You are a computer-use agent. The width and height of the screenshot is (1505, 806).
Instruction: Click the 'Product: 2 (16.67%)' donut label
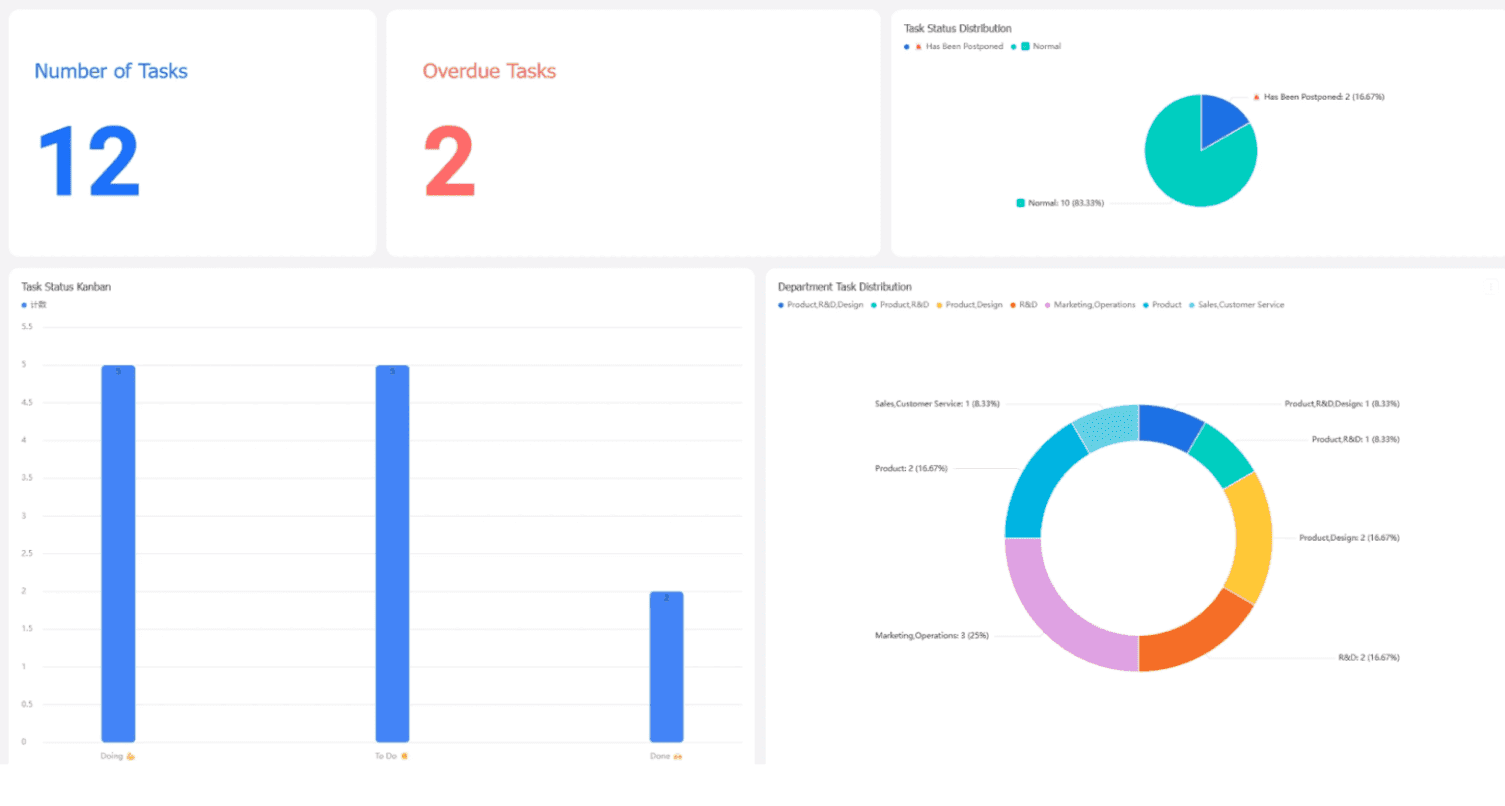(x=911, y=468)
